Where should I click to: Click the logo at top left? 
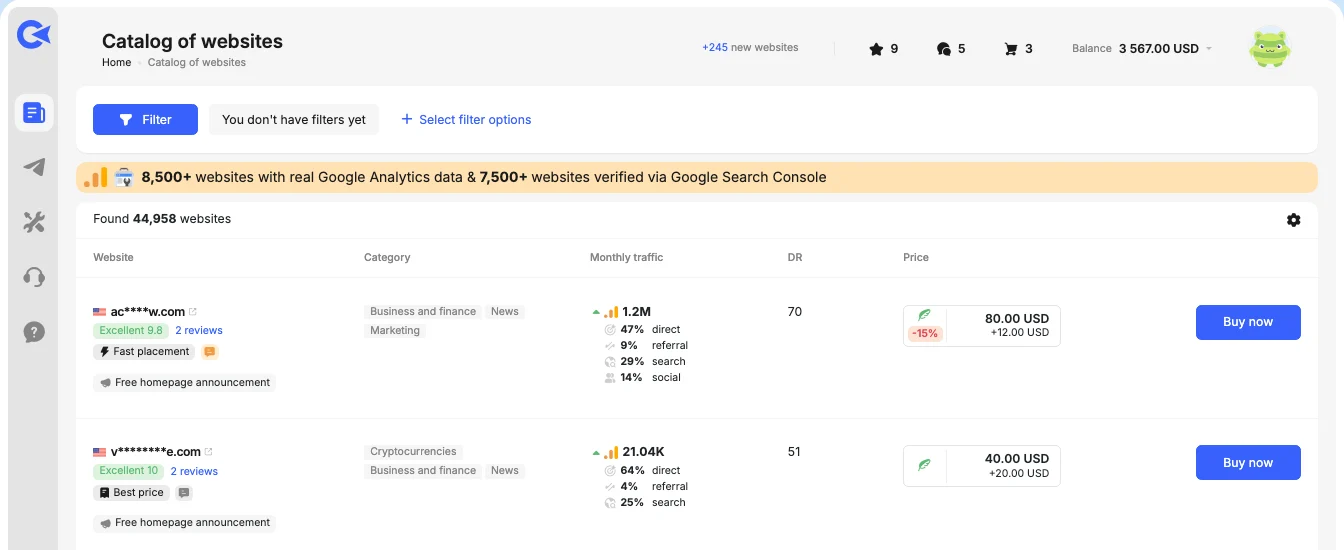(x=33, y=35)
